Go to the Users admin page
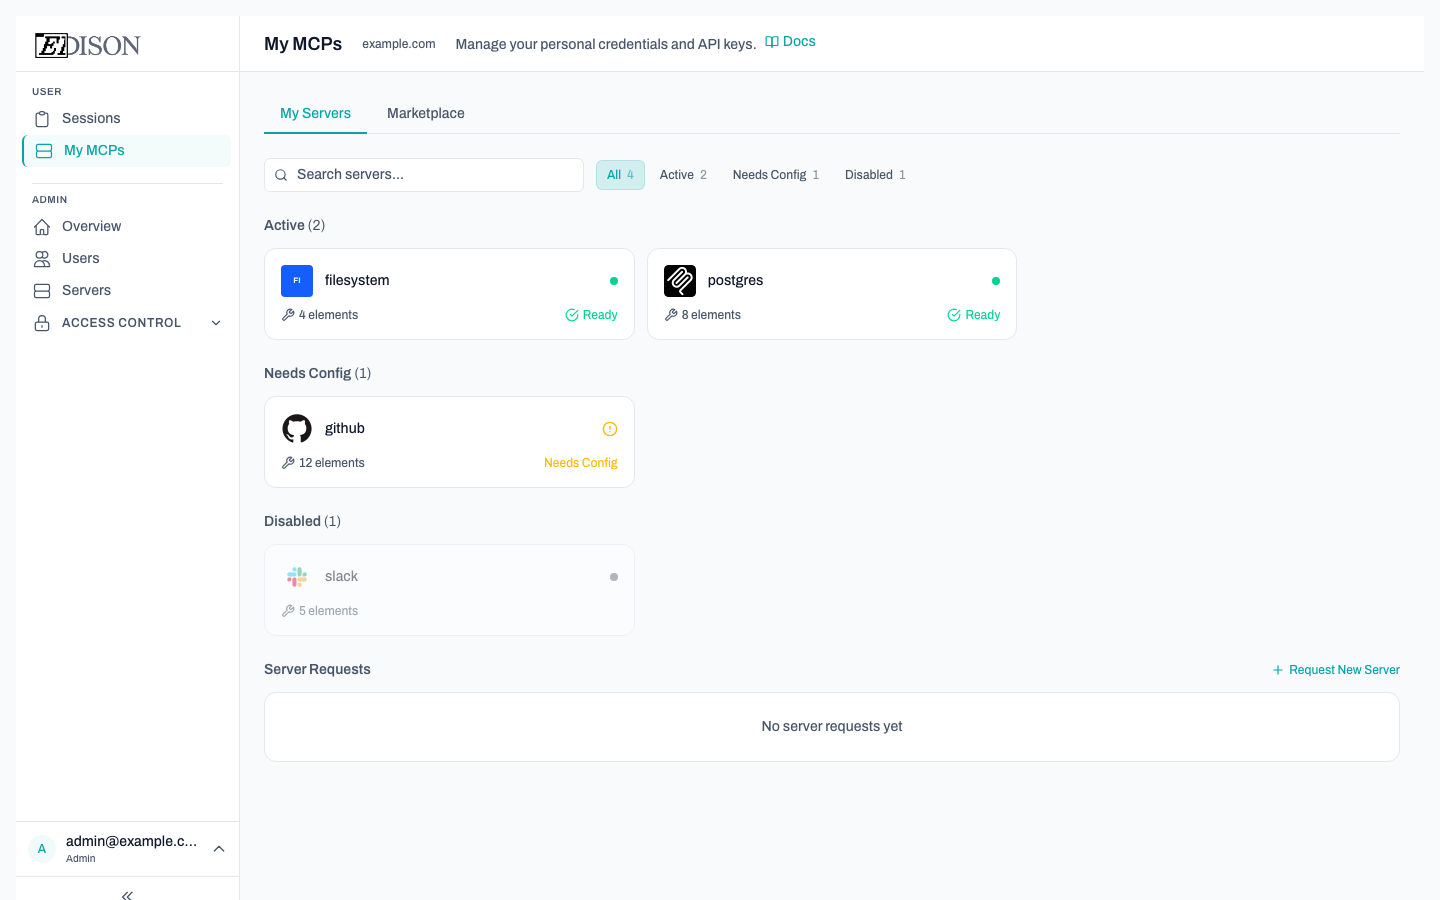The width and height of the screenshot is (1440, 900). [x=81, y=259]
